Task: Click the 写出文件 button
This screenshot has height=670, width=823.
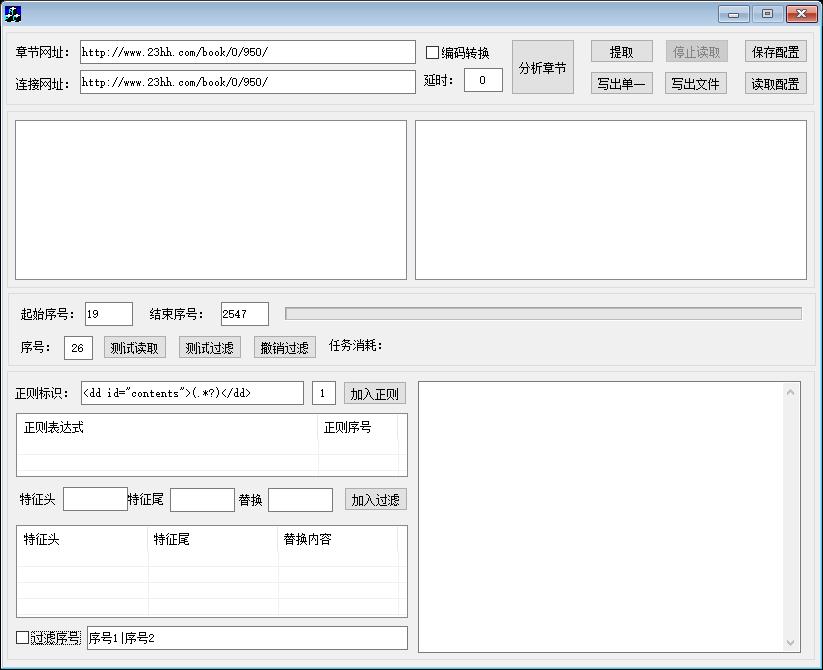Action: coord(696,83)
